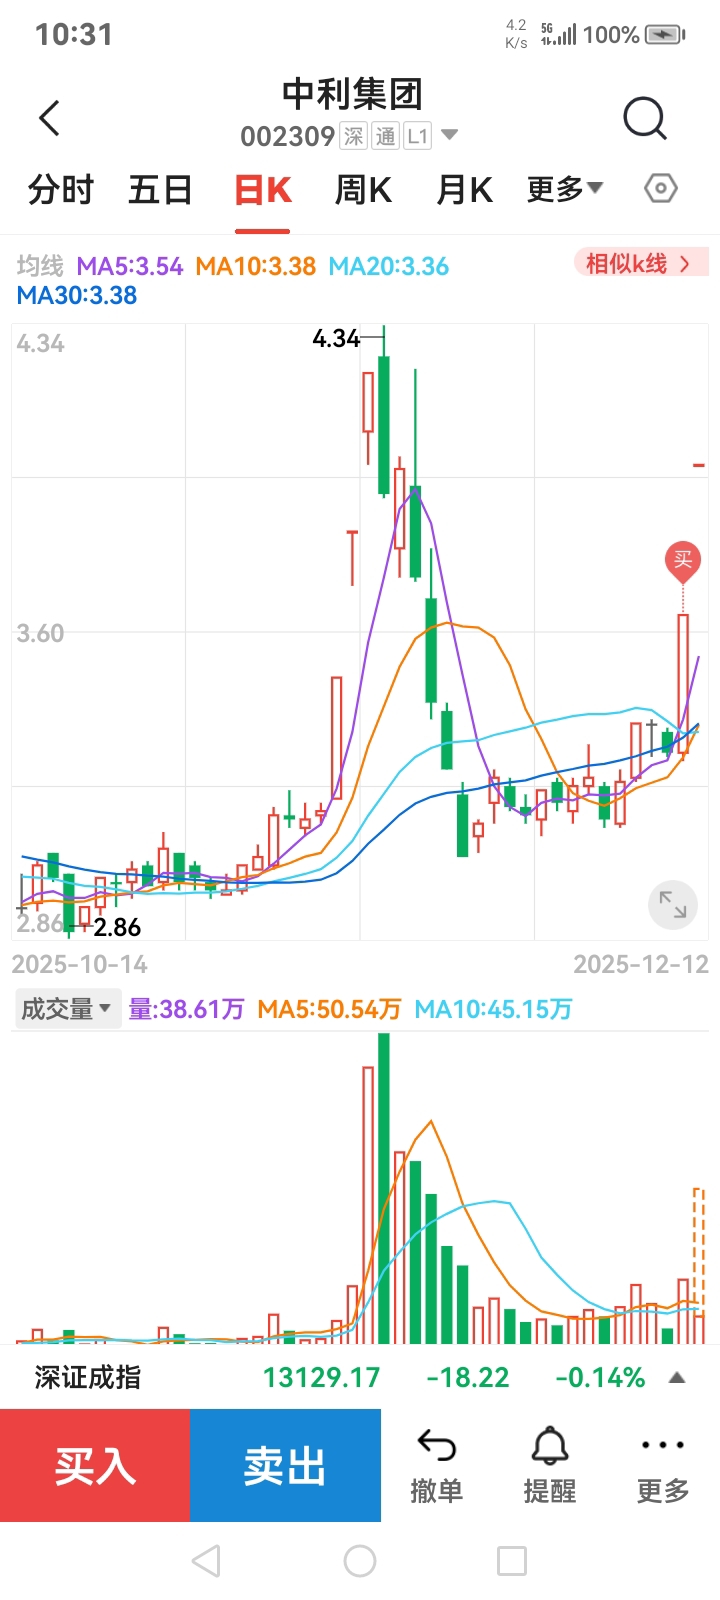Switch to 五日 tab
Image resolution: width=720 pixels, height=1600 pixels.
coord(160,189)
